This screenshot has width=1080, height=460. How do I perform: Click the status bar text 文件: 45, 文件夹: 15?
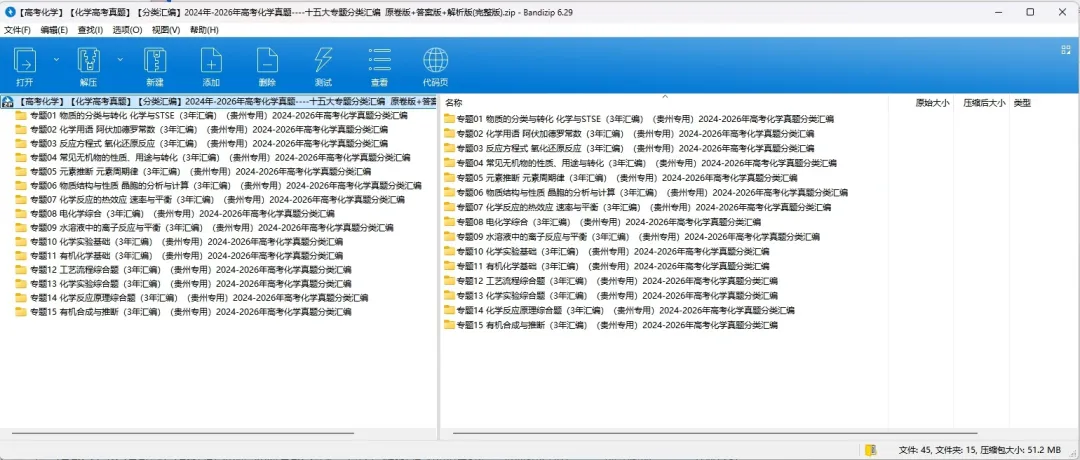(x=935, y=450)
